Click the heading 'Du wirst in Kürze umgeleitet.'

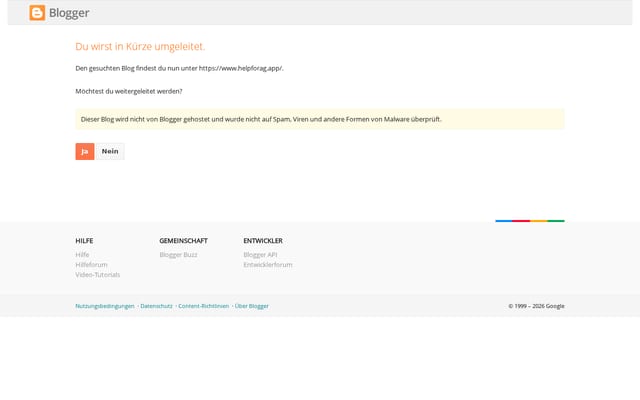[140, 47]
